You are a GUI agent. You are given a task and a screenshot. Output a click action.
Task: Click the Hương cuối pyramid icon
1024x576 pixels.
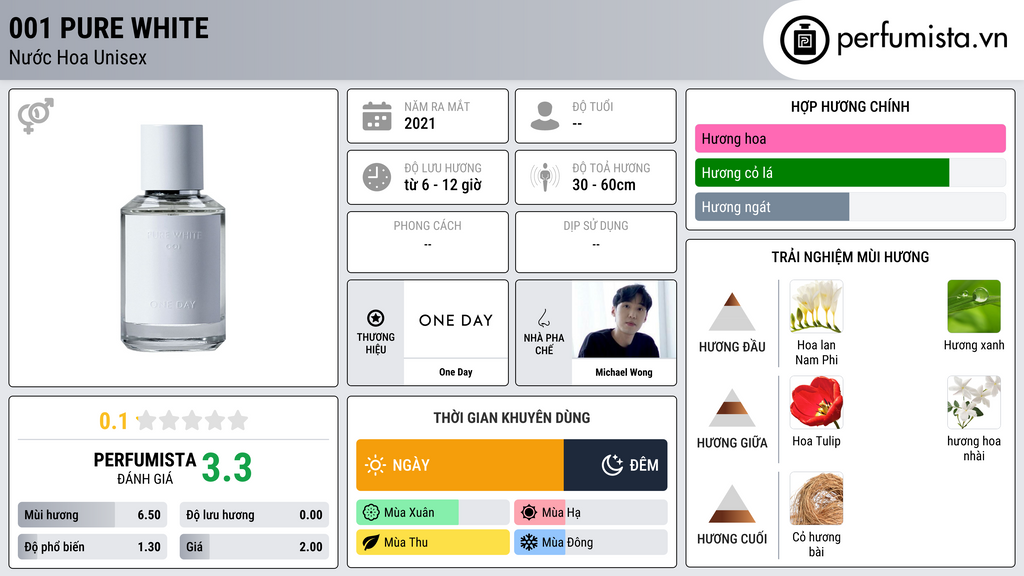point(732,504)
